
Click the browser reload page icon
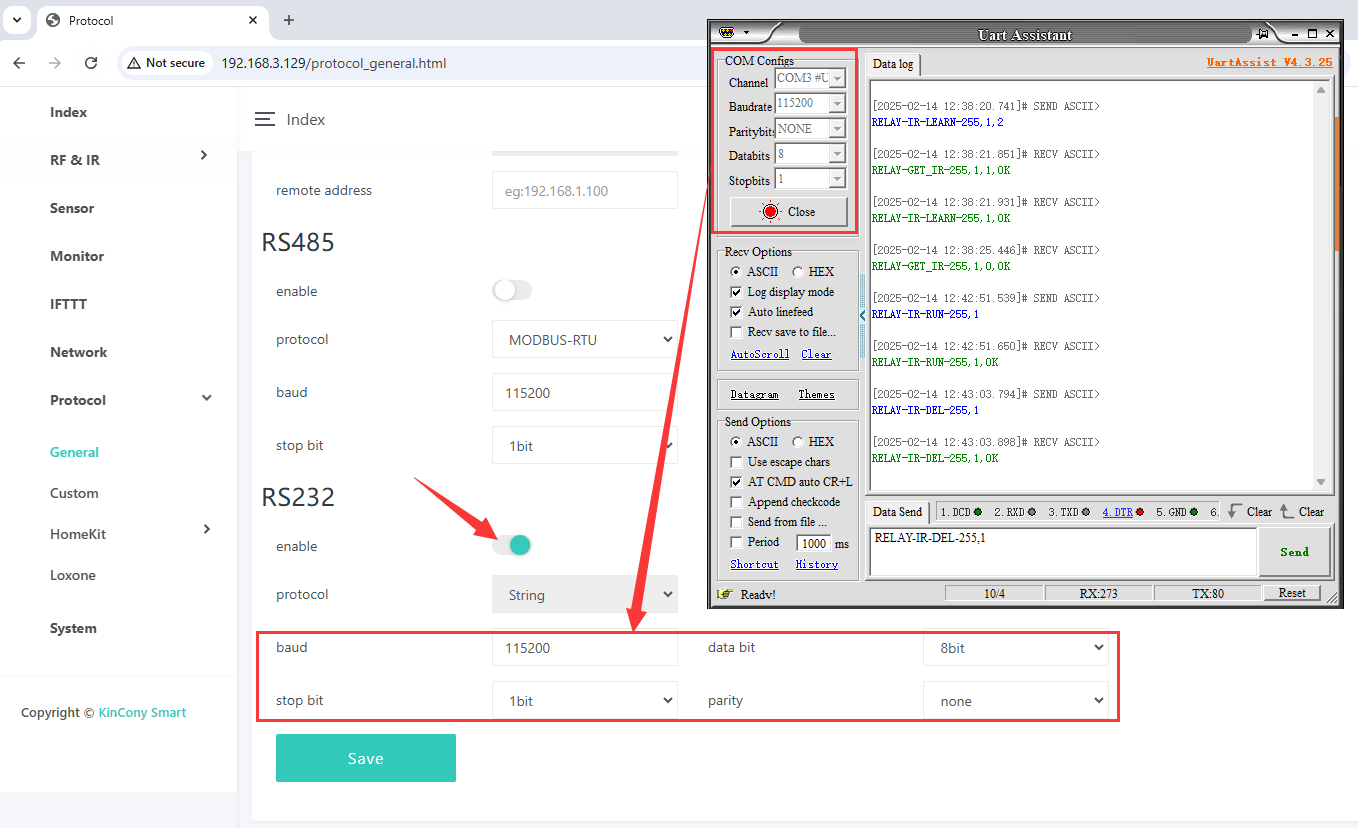(91, 63)
